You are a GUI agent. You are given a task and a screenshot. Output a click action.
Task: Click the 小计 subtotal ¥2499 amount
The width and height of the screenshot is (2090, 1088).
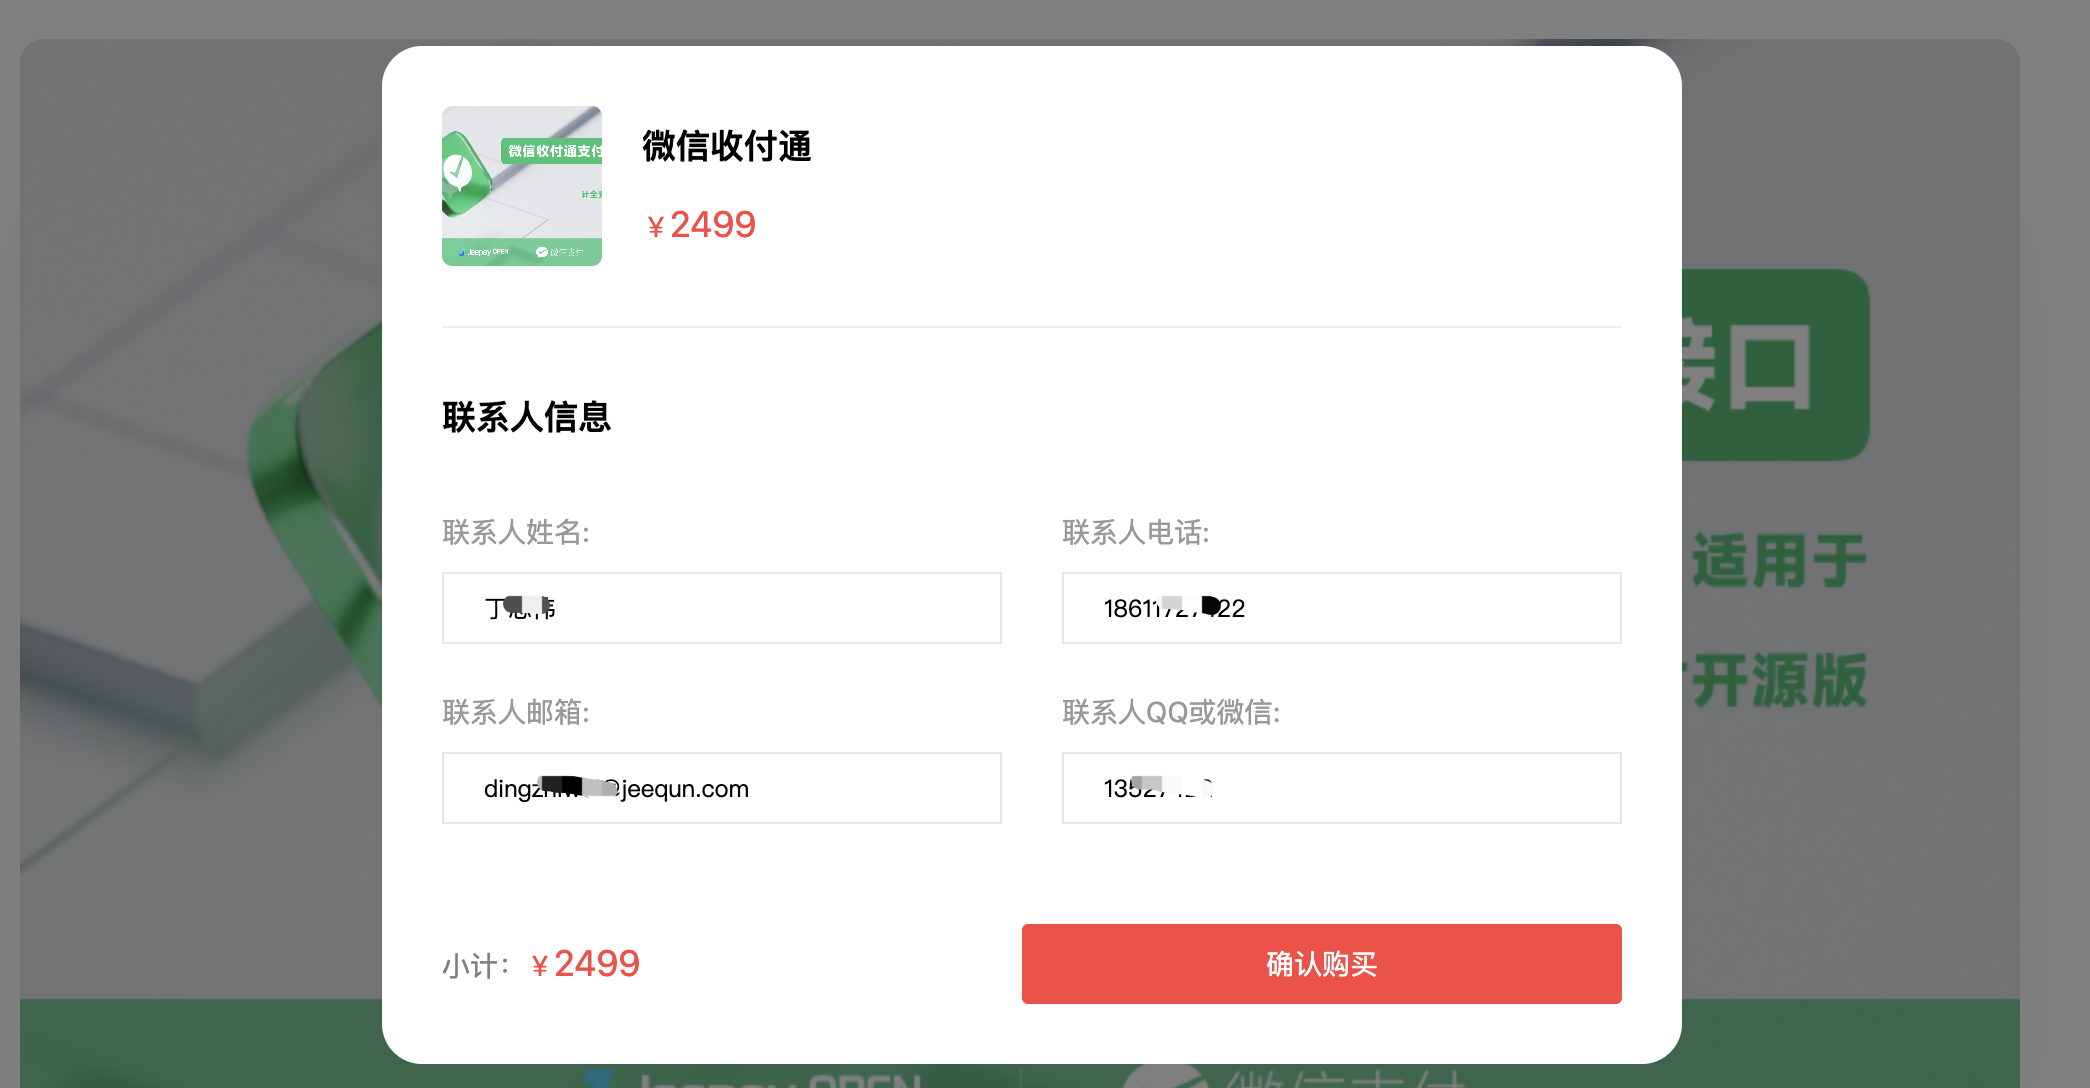point(586,964)
